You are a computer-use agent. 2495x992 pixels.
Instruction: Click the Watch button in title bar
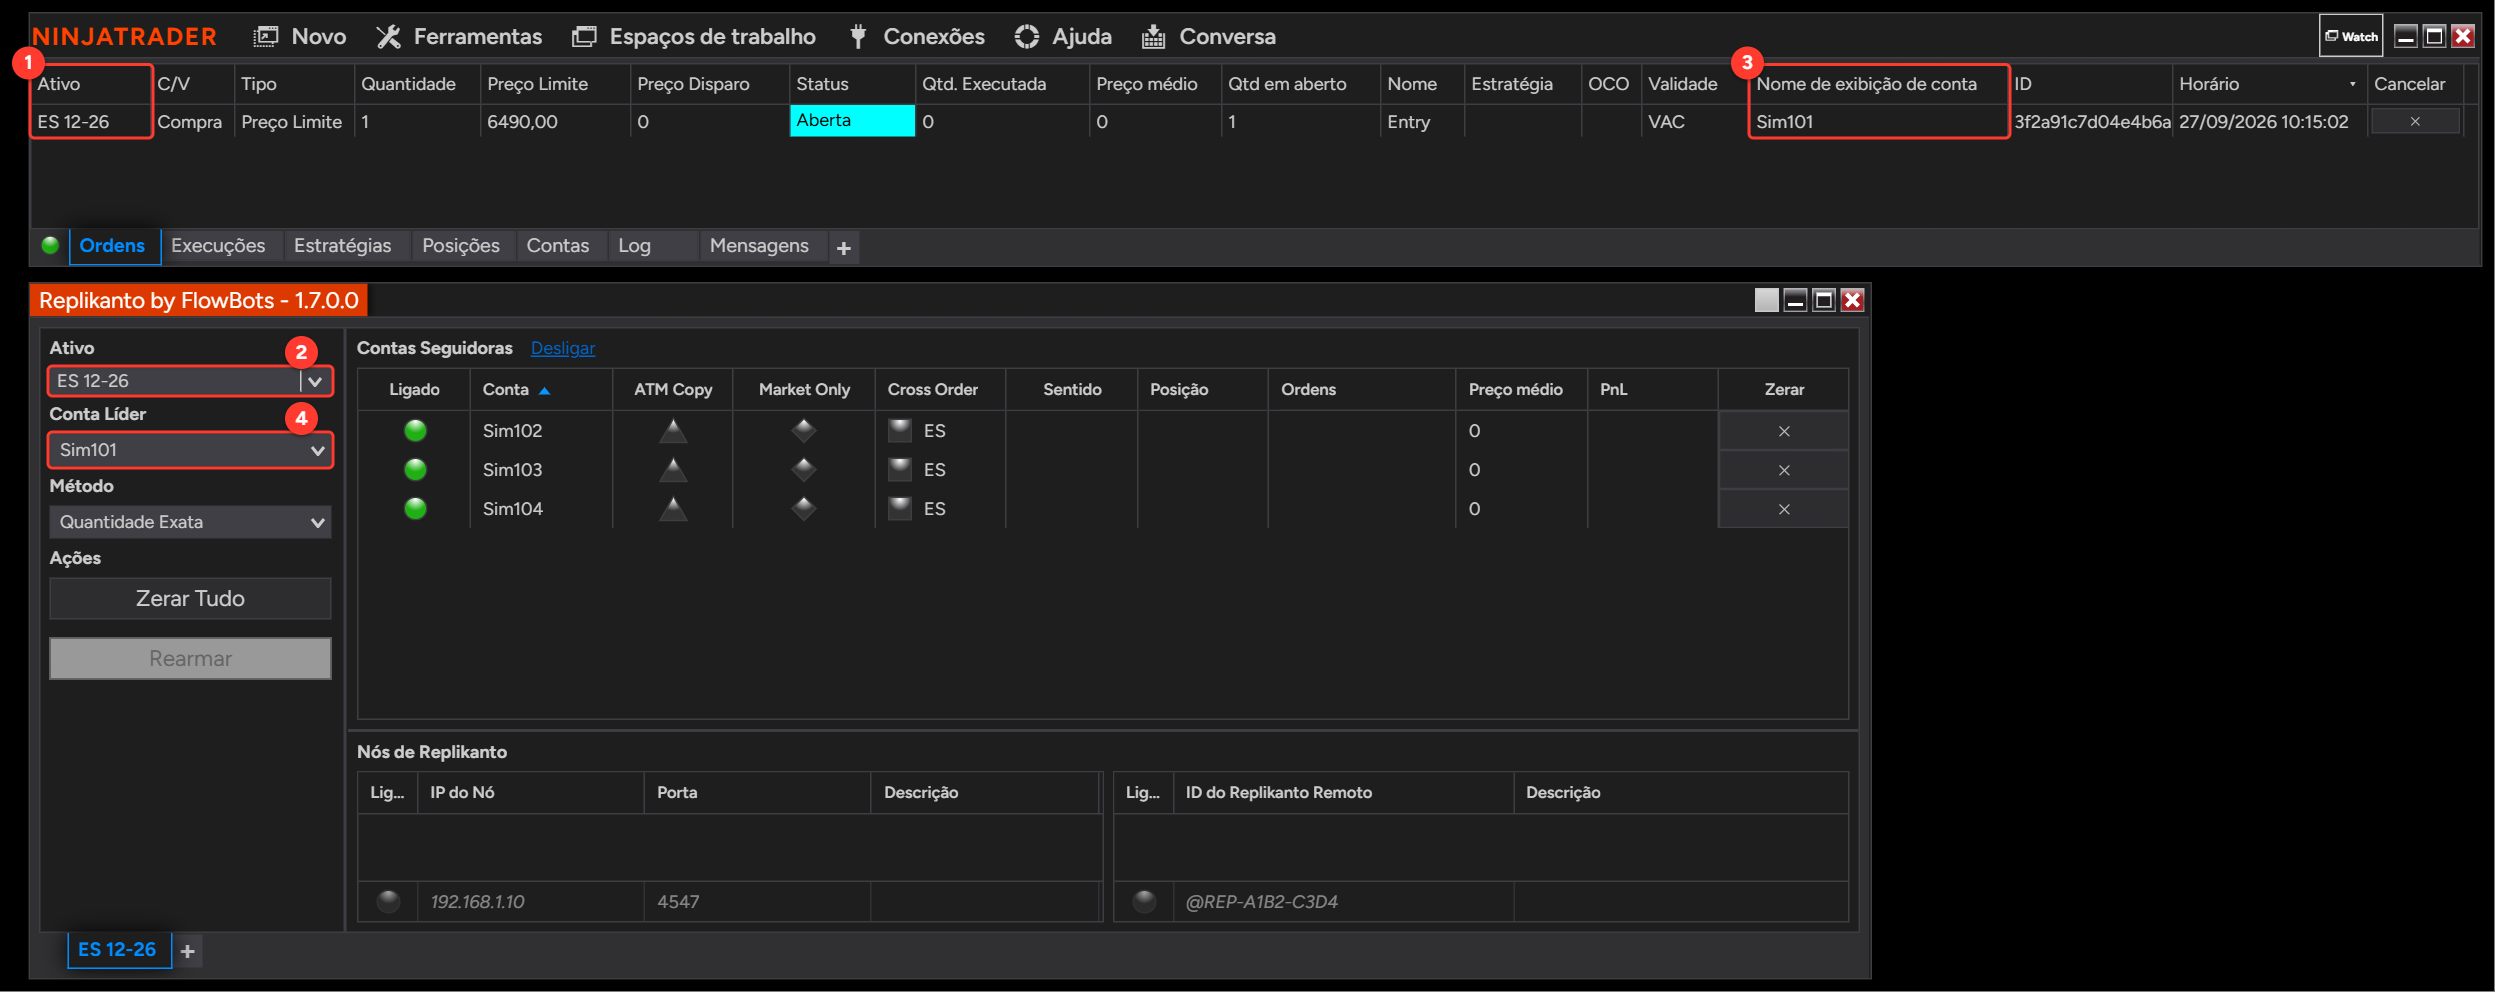[x=2351, y=36]
